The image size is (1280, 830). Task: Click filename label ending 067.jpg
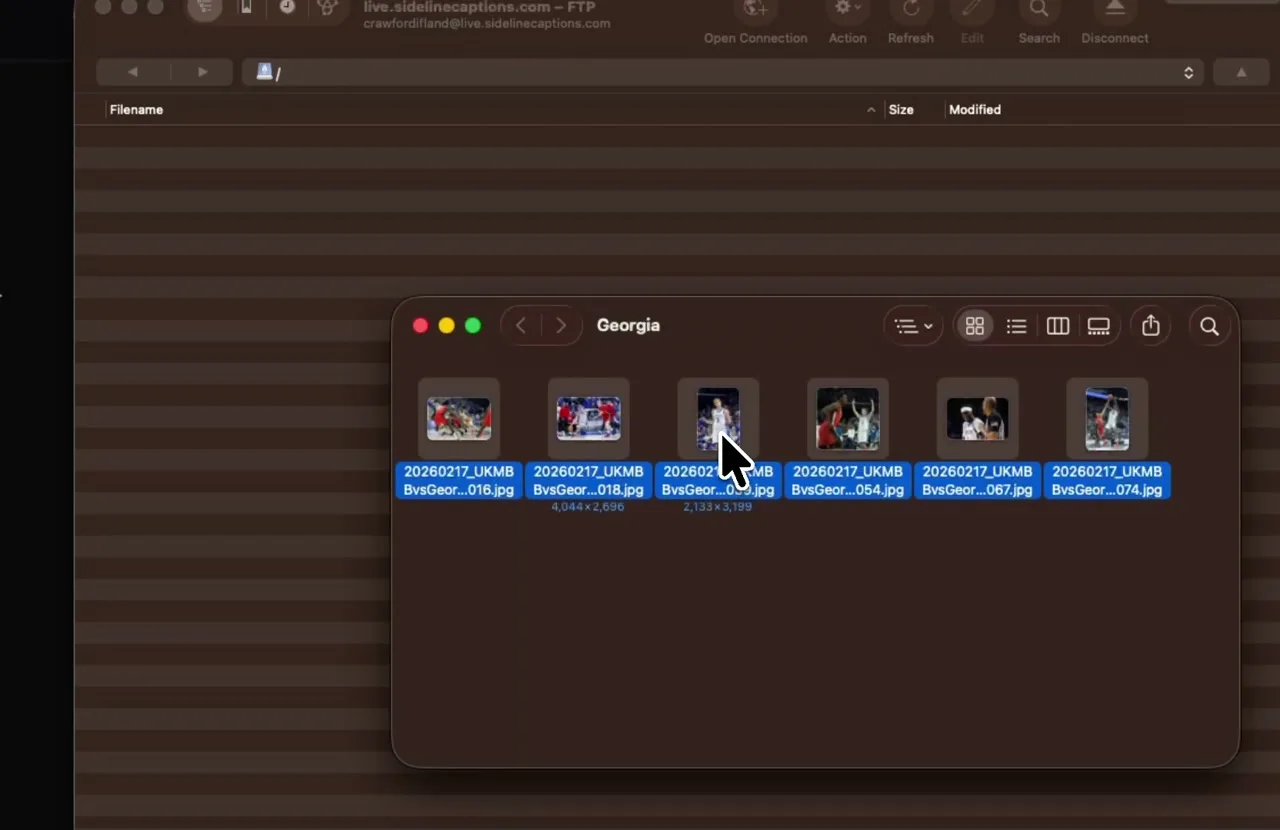[978, 480]
